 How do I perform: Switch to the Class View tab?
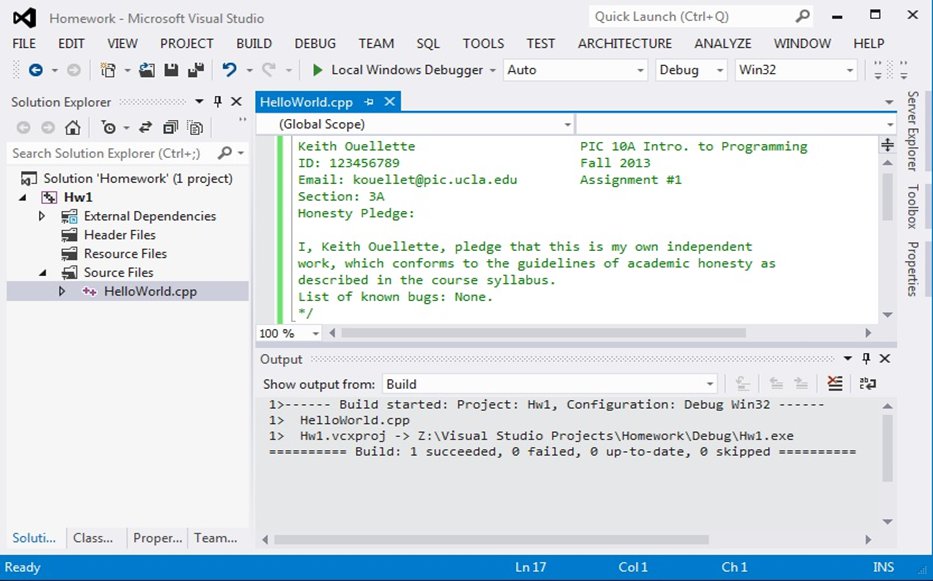[93, 538]
